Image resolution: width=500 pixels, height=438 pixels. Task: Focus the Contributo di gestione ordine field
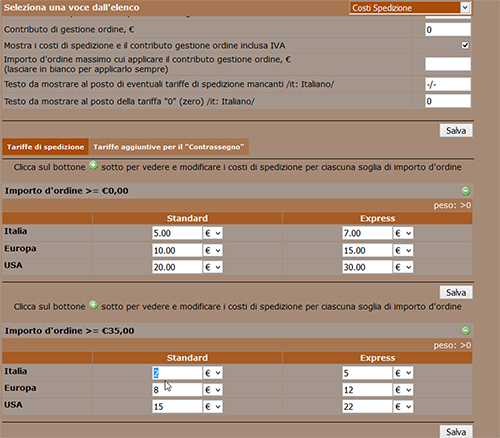click(x=448, y=30)
